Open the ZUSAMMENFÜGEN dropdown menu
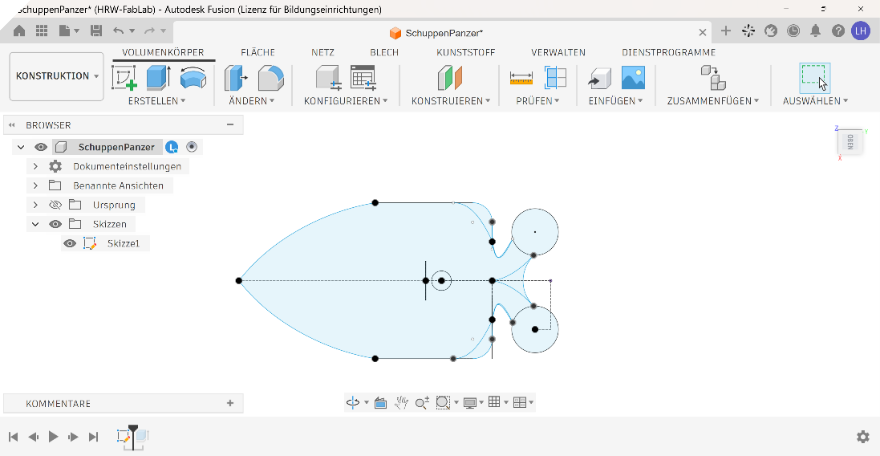This screenshot has height=456, width=880. tap(713, 100)
